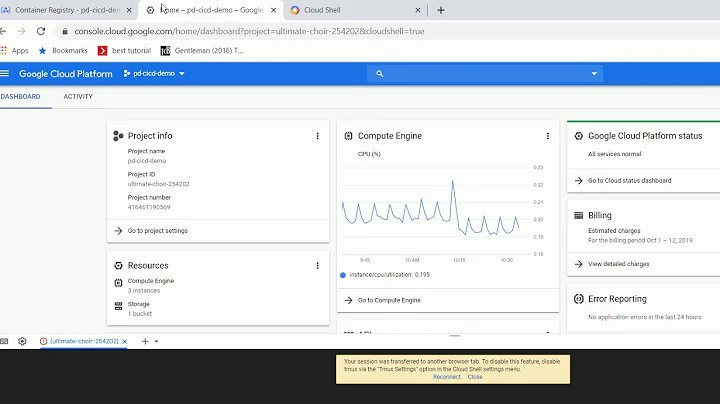Click the address bar URL
The height and width of the screenshot is (404, 720).
click(x=249, y=31)
